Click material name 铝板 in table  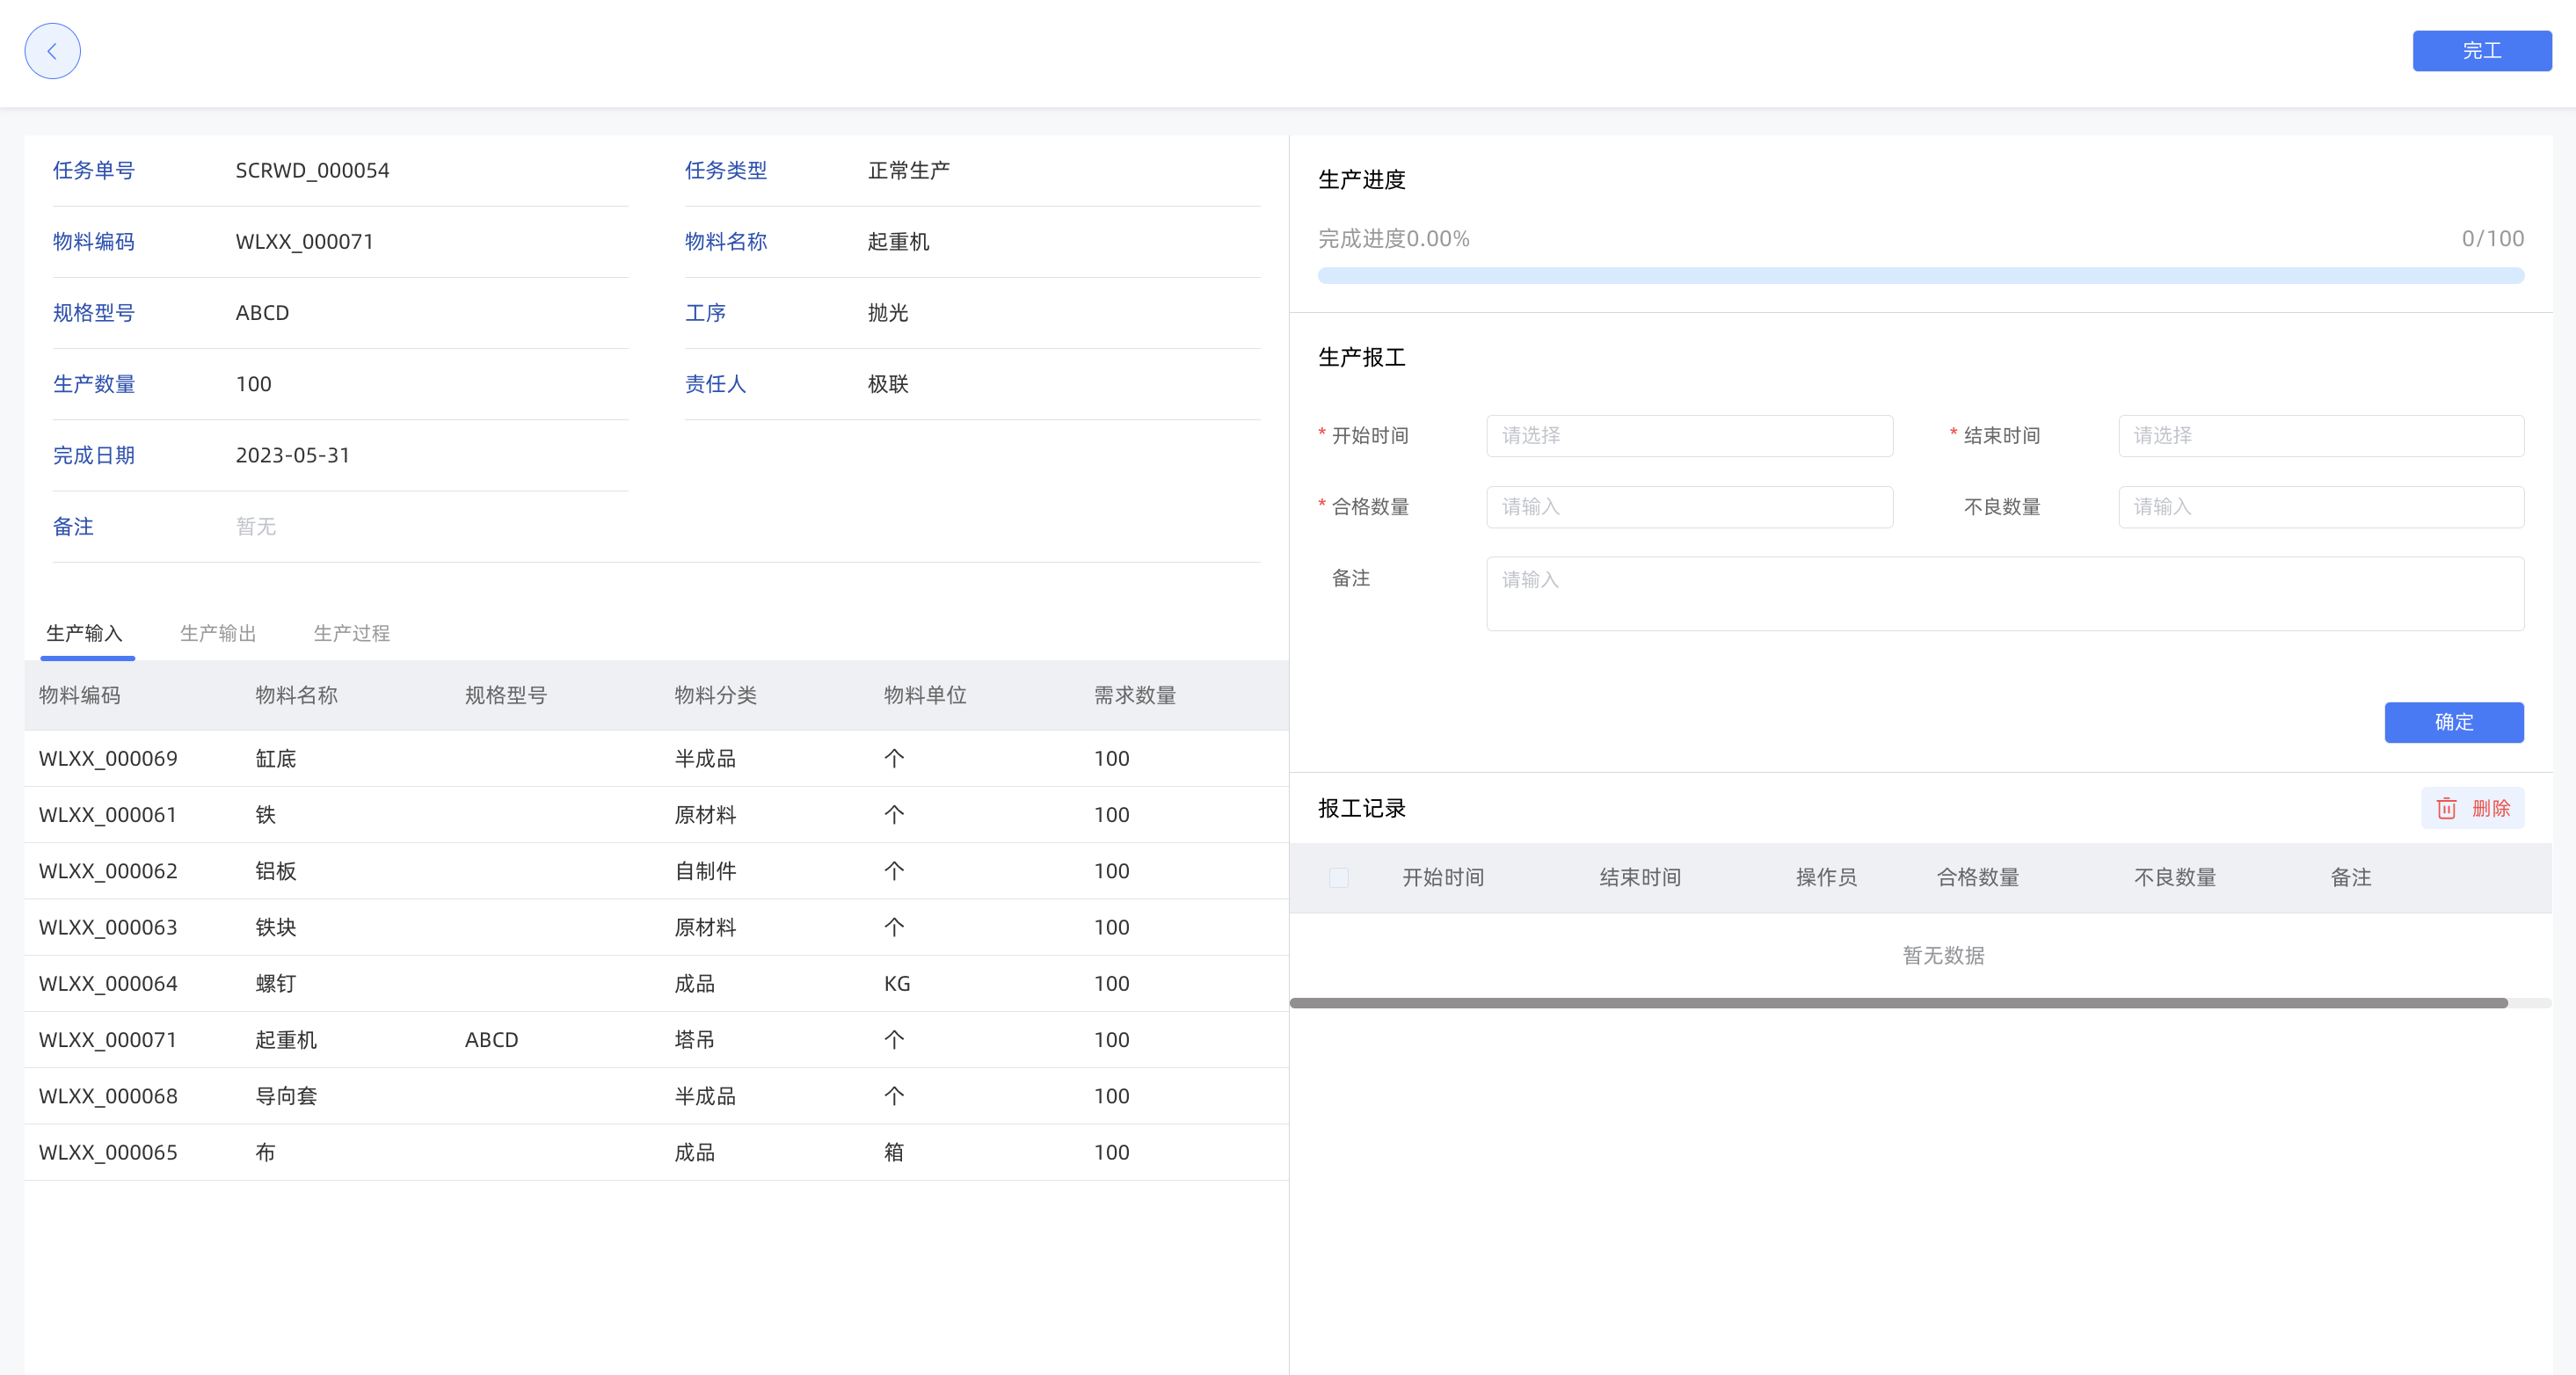click(x=276, y=871)
